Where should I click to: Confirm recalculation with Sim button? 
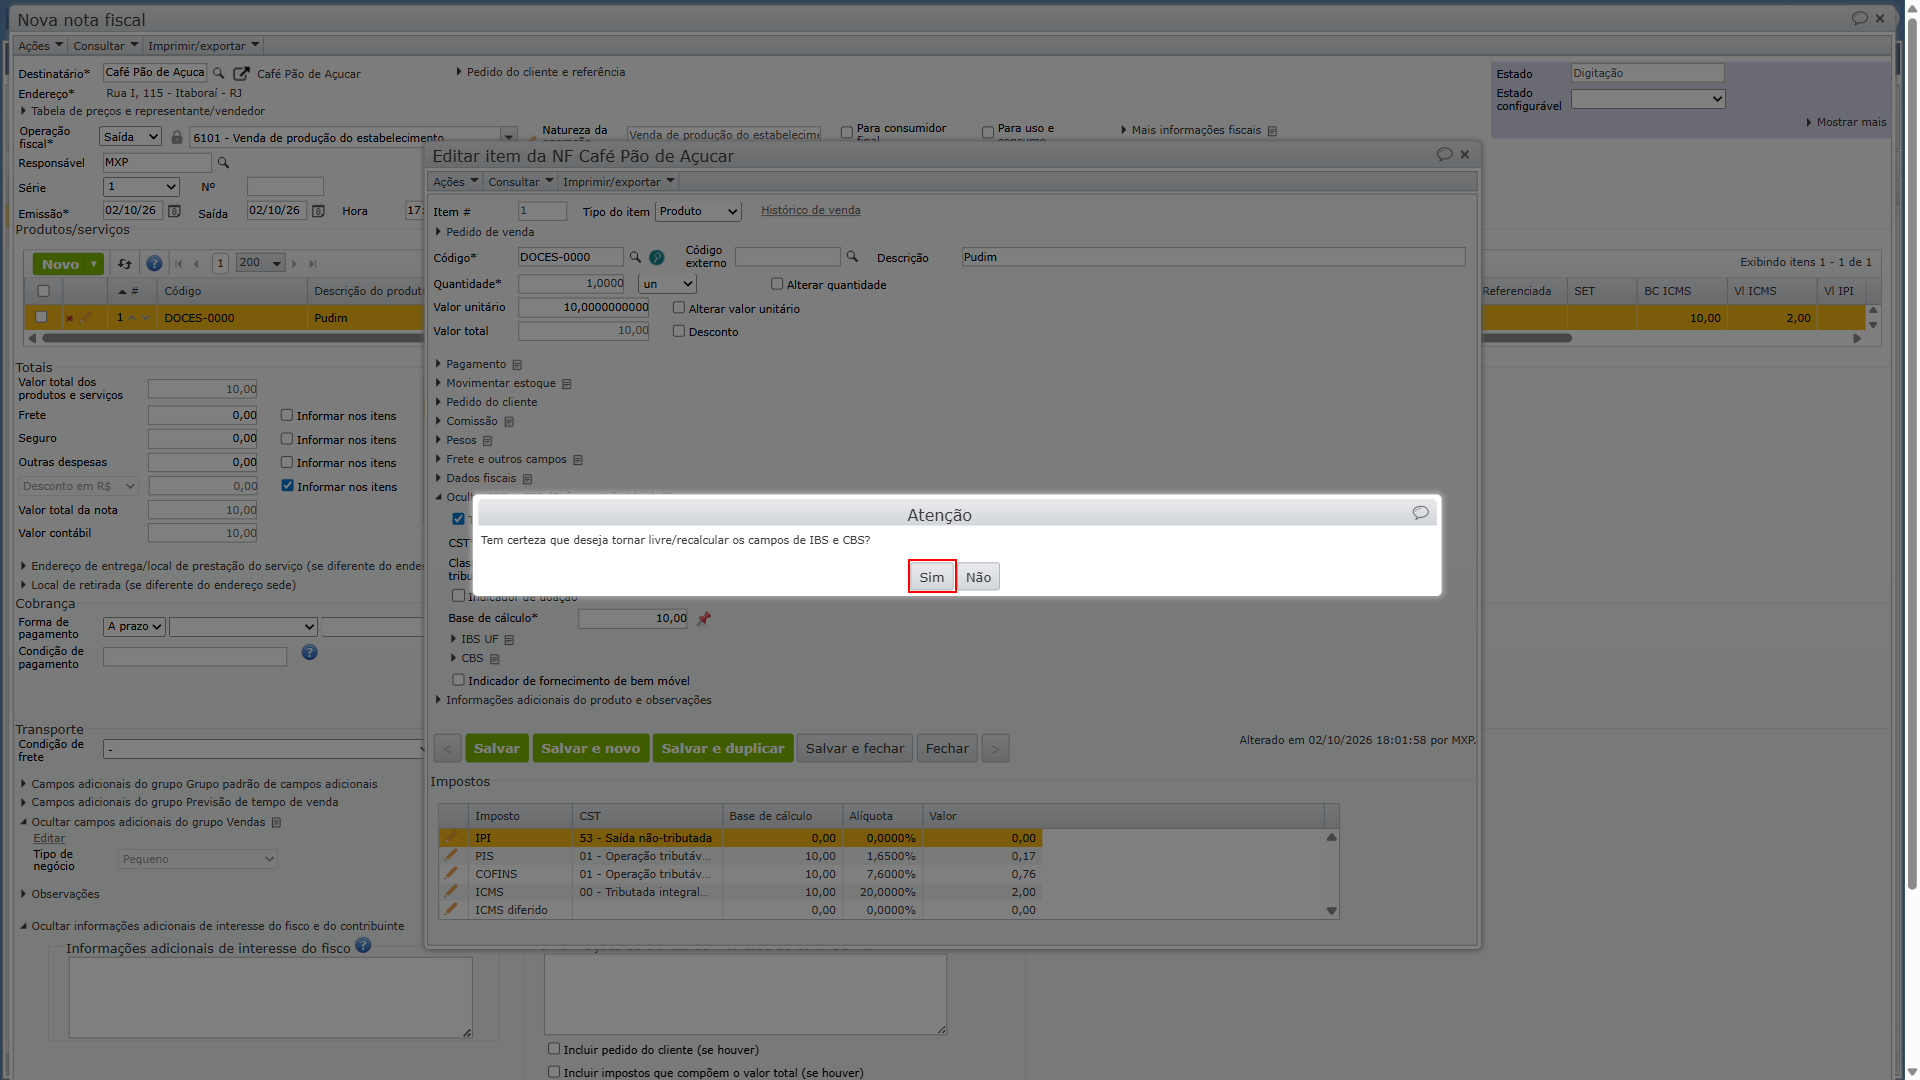[931, 577]
